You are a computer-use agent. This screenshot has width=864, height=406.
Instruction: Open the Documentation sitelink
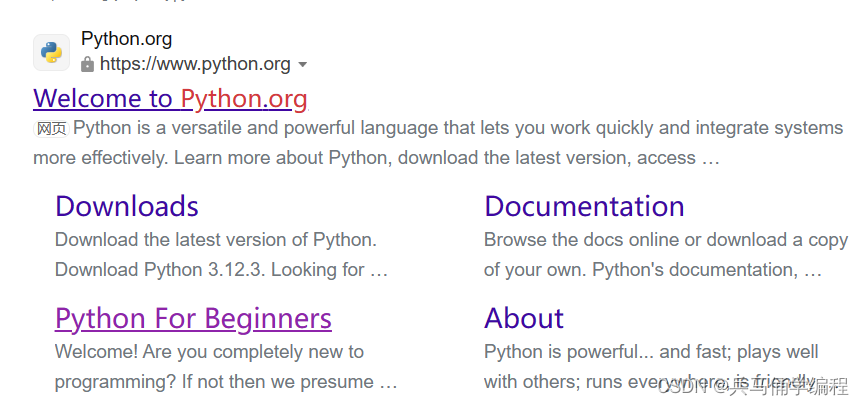coord(584,207)
